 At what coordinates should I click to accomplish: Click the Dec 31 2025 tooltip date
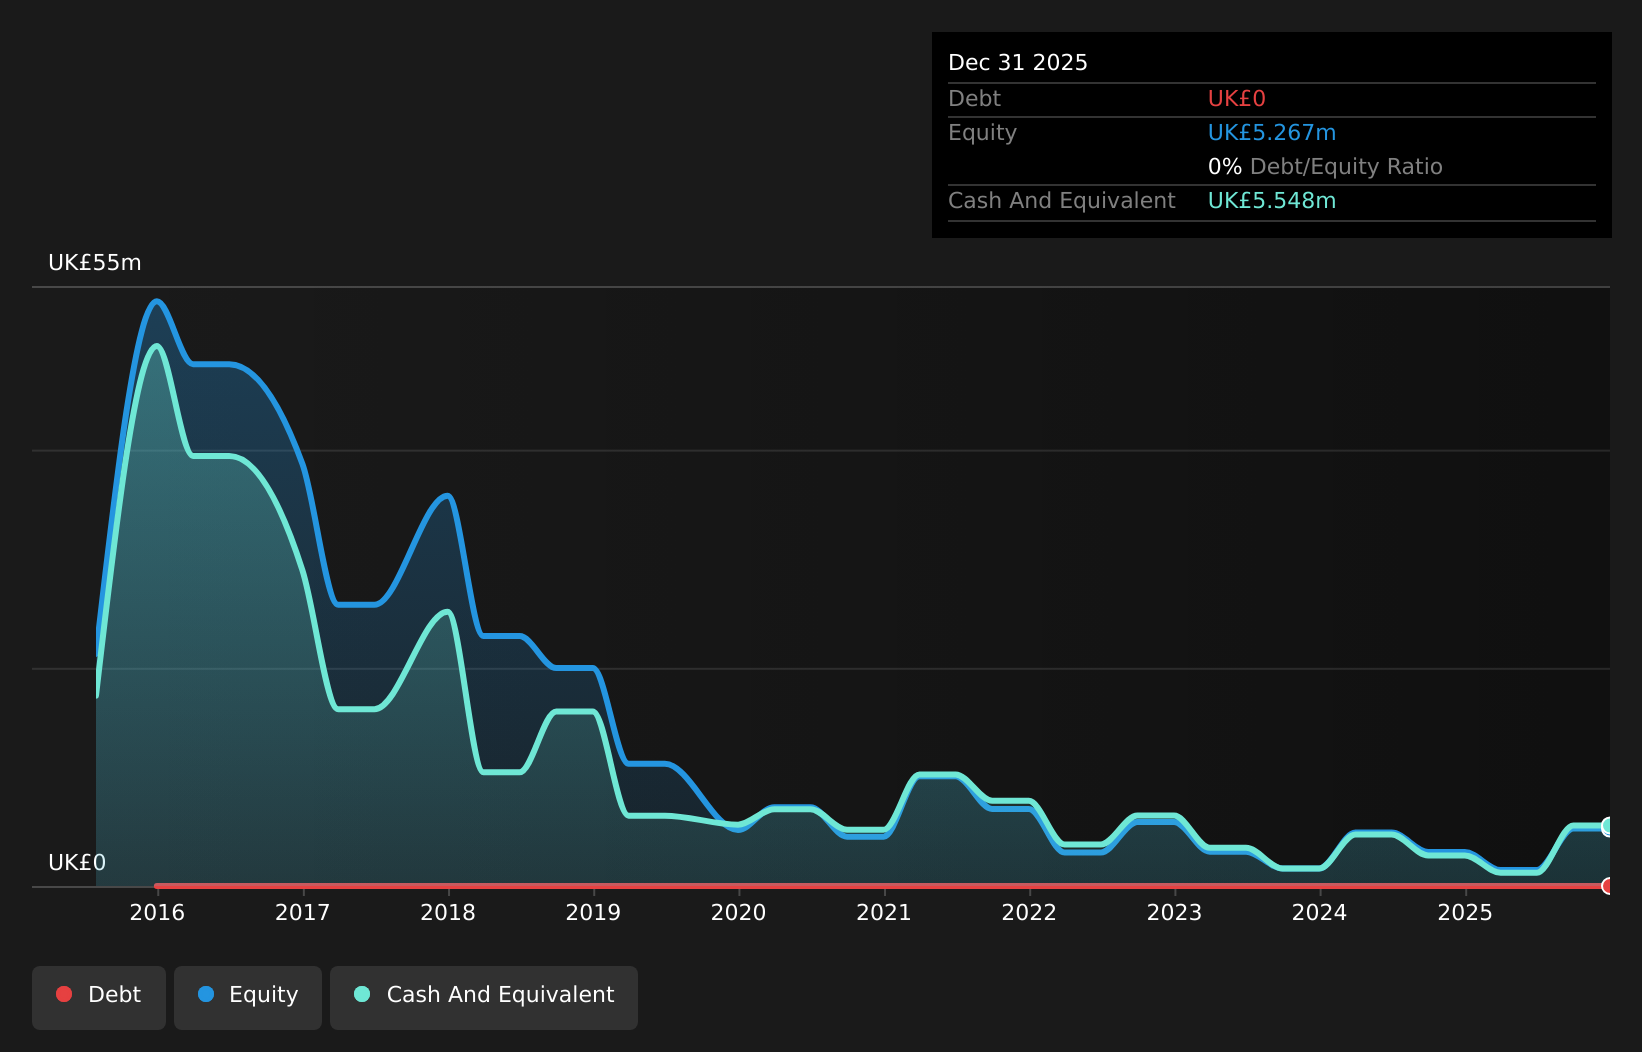click(x=1018, y=63)
